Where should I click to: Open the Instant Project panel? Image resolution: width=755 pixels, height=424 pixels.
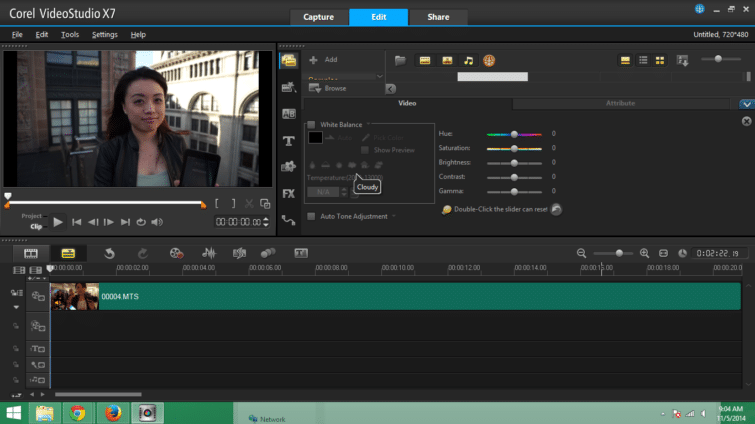coord(289,87)
